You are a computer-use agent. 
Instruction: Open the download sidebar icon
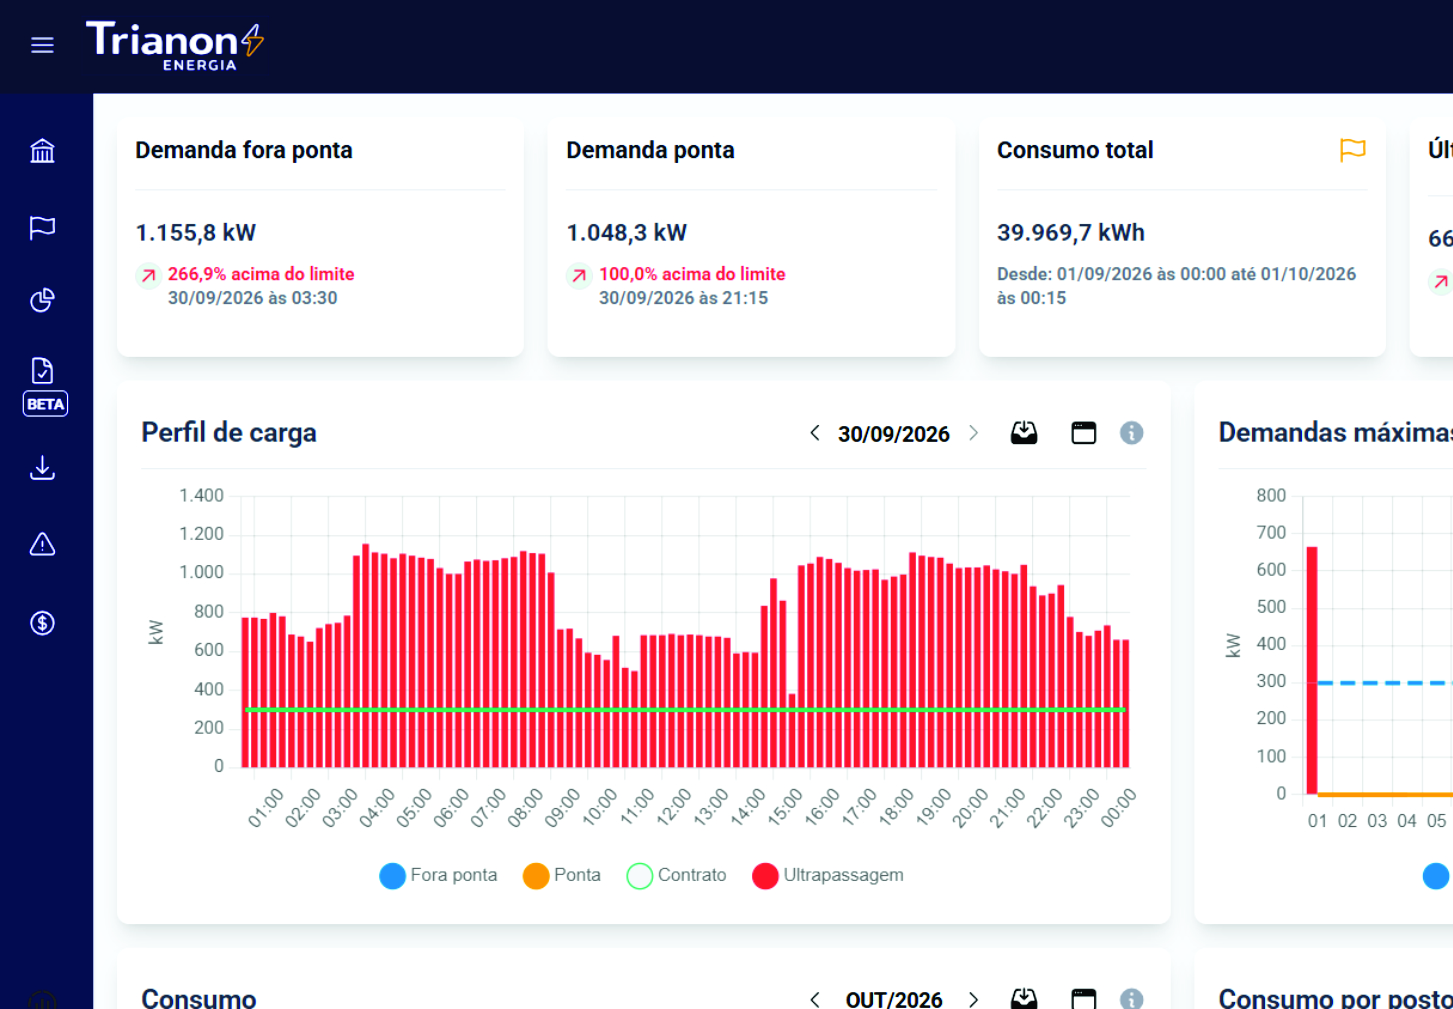42,468
